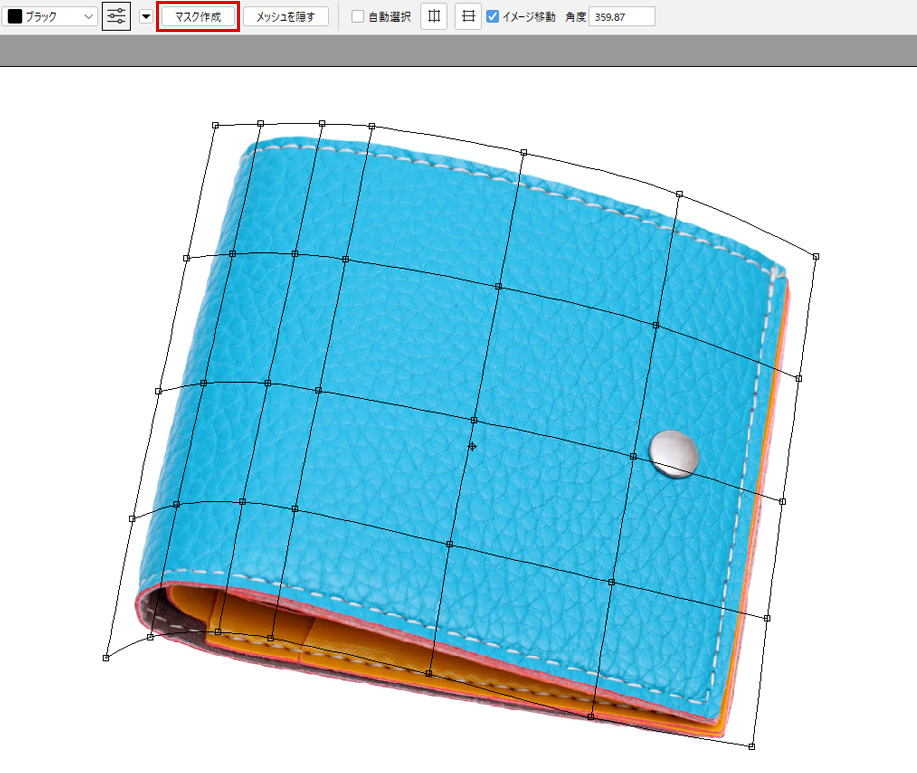Click the silver snap button on the wallet

(x=674, y=454)
